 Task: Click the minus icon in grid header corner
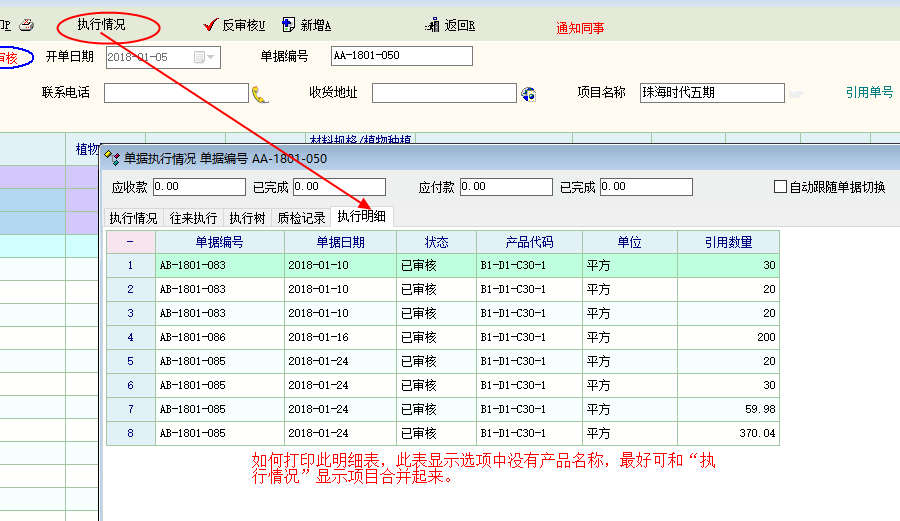tap(130, 242)
